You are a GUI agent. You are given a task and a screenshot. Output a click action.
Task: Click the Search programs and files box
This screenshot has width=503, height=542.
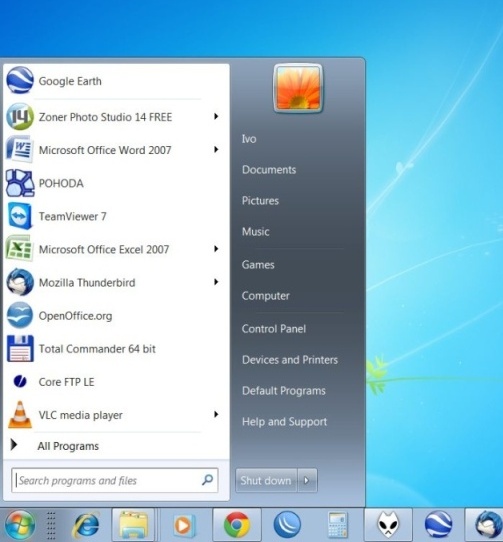pos(114,480)
